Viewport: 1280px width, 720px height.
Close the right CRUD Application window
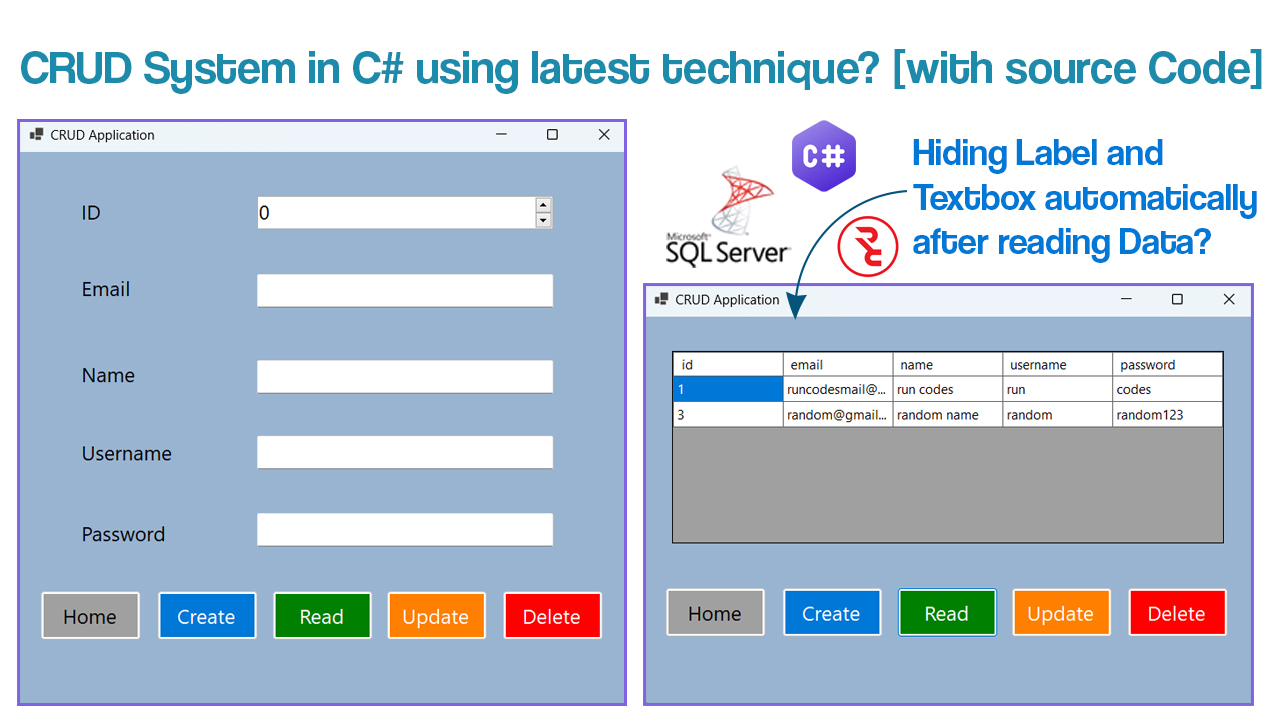coord(1229,299)
